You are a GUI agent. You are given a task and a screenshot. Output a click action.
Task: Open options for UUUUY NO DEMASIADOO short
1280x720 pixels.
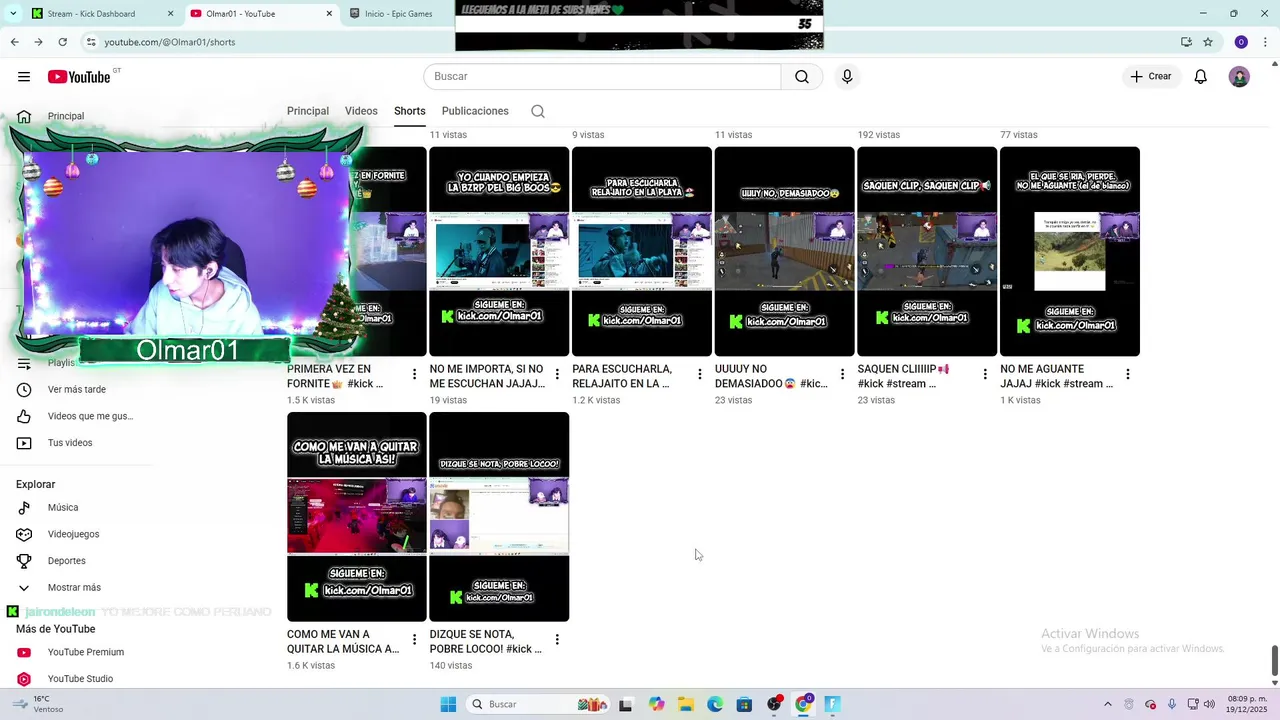point(842,375)
